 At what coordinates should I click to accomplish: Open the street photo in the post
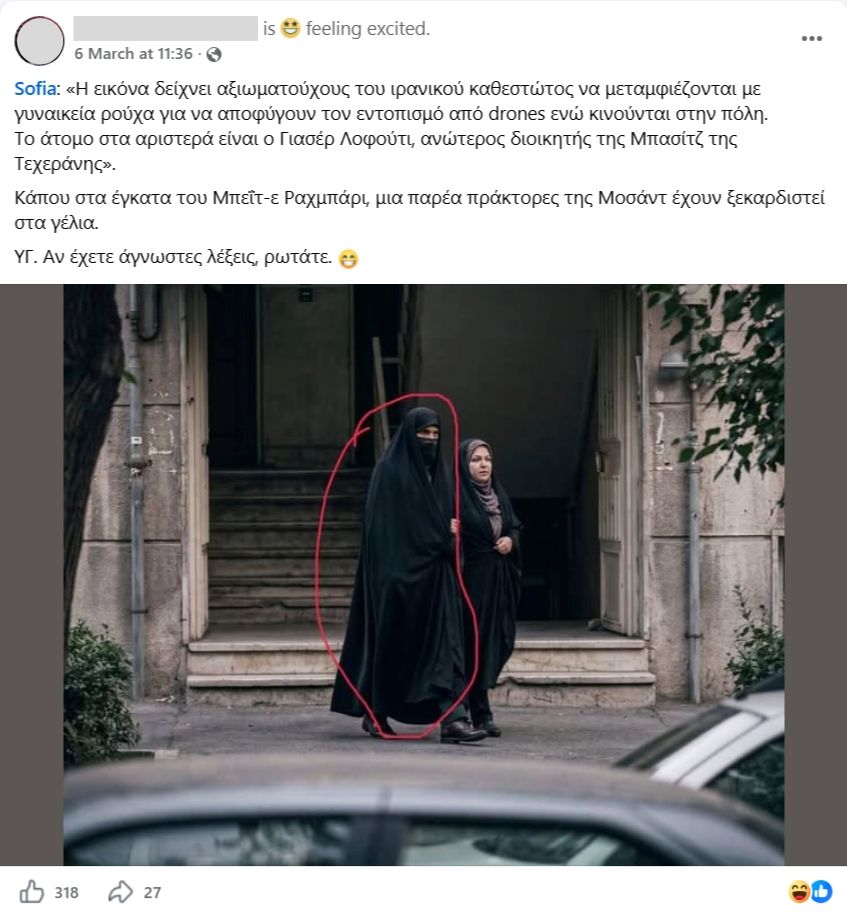[x=424, y=574]
